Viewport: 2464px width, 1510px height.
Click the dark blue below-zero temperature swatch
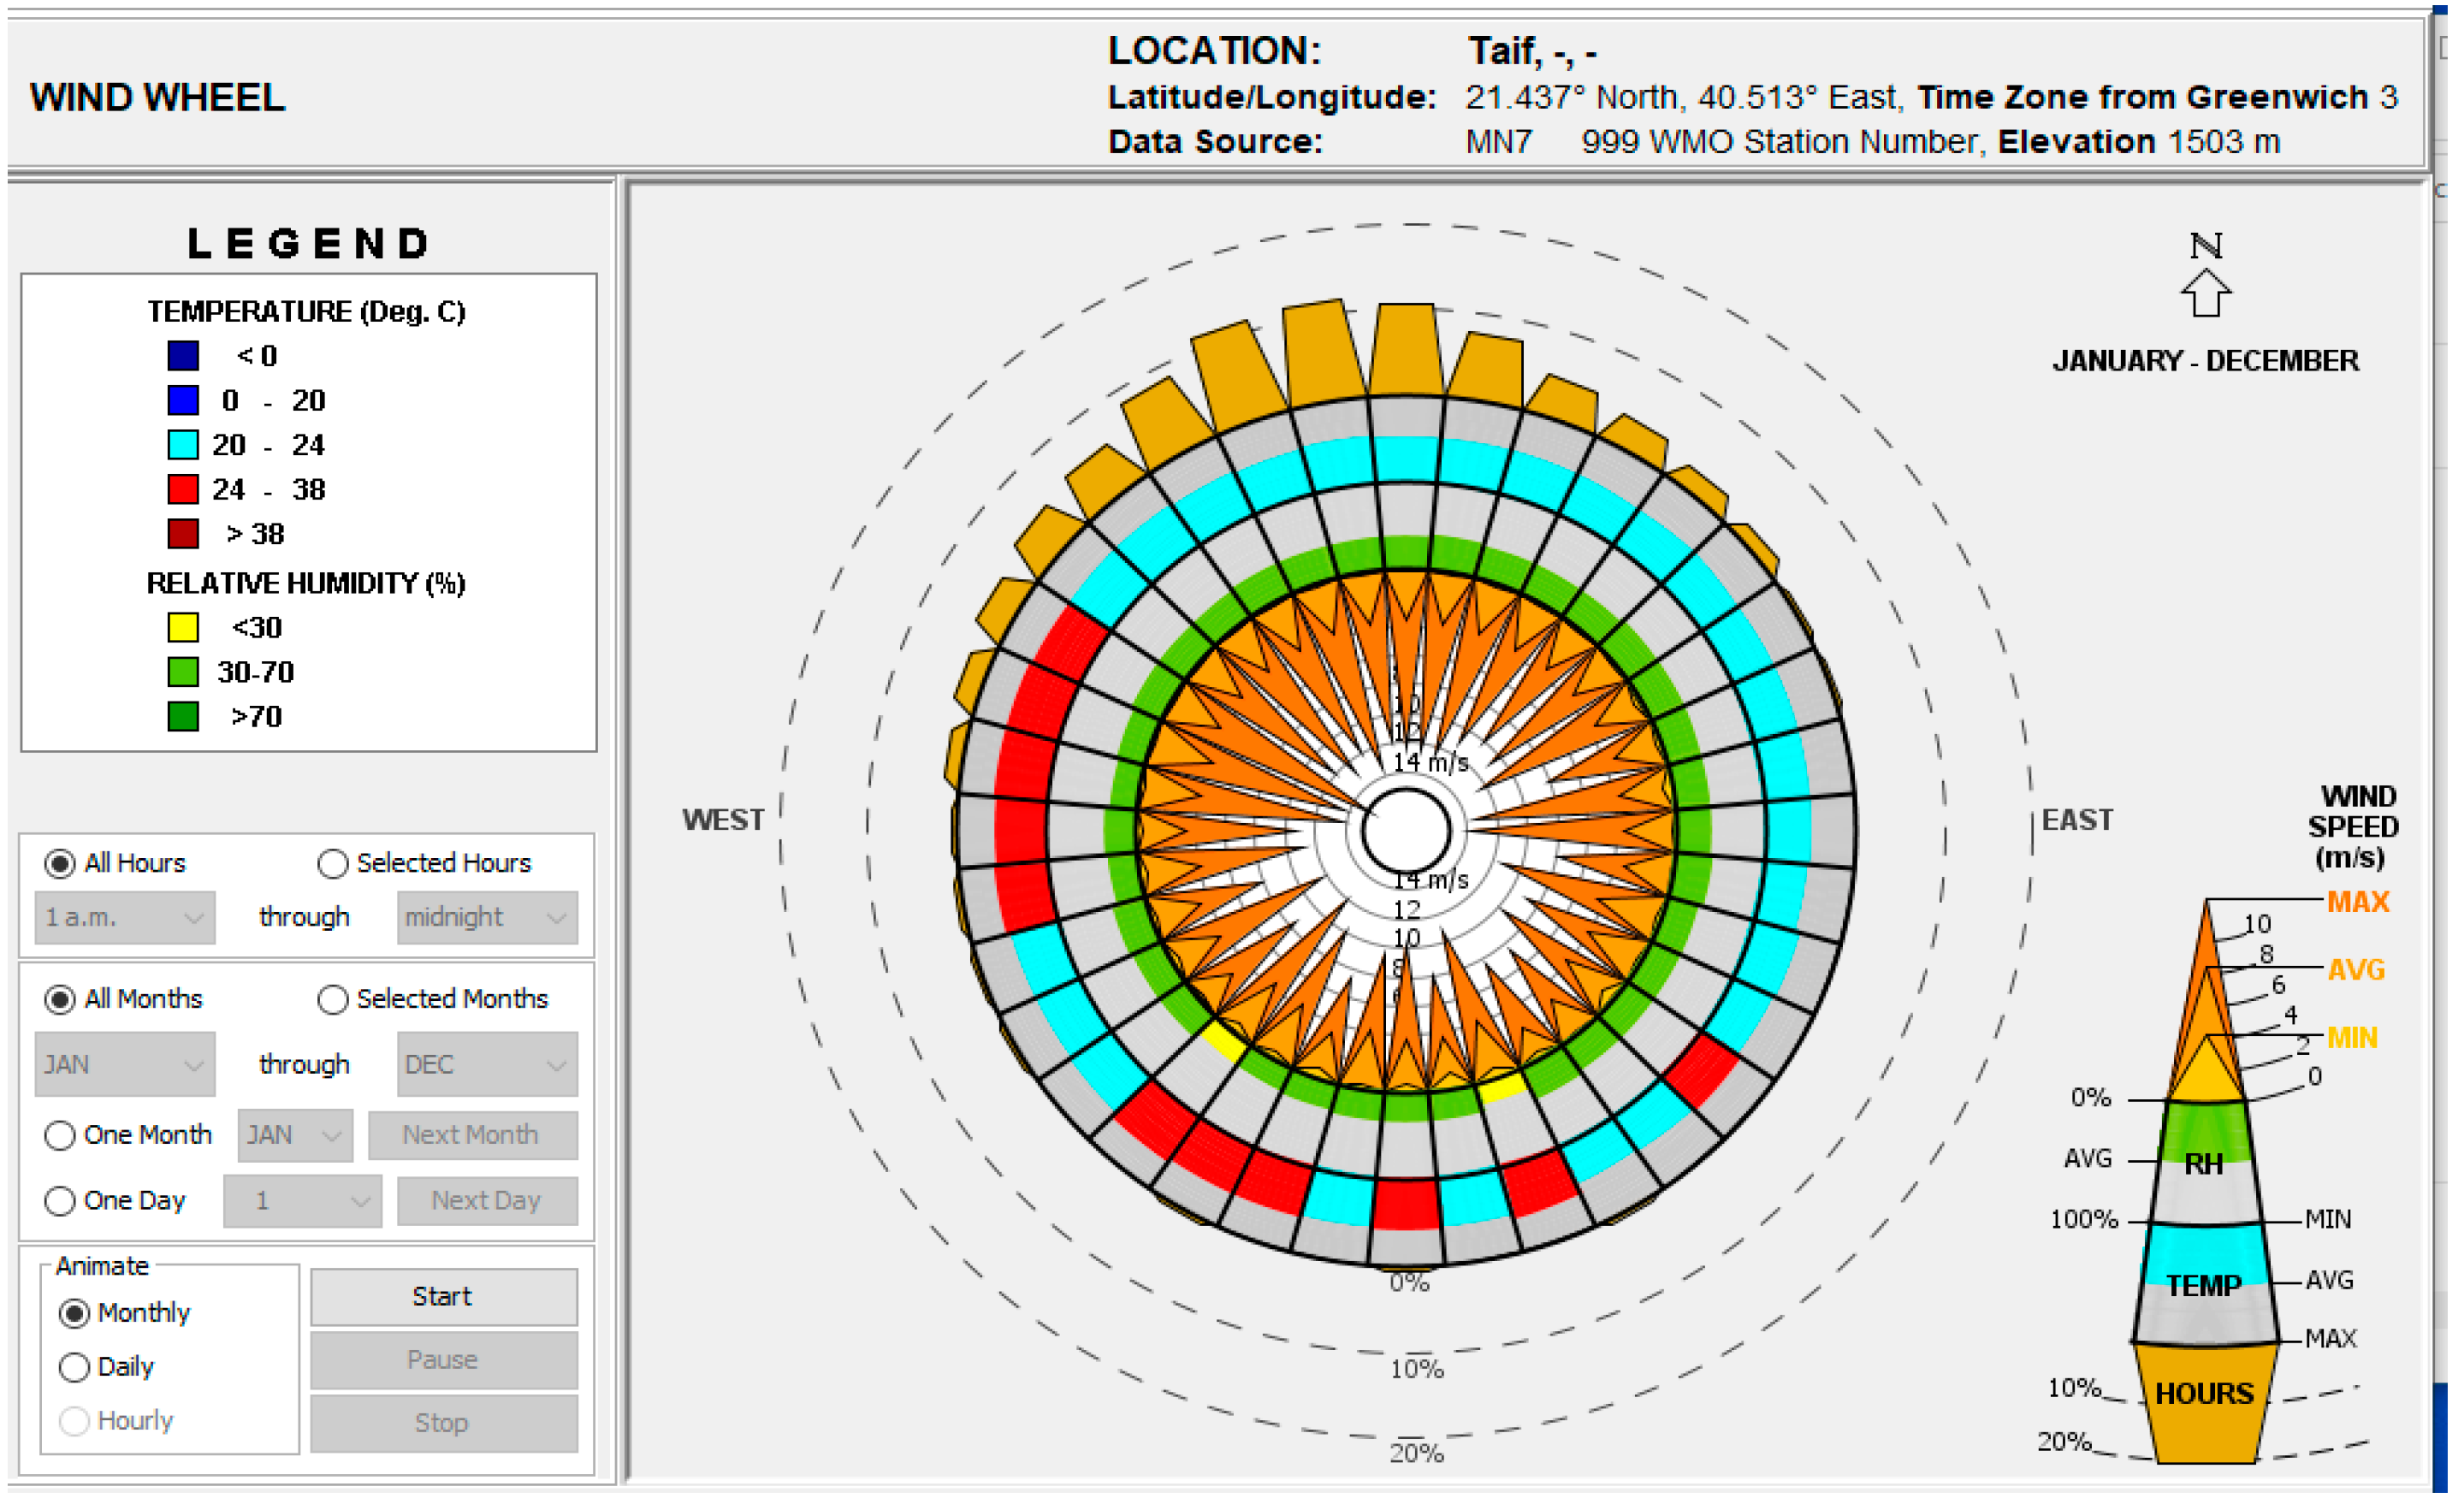[x=183, y=356]
